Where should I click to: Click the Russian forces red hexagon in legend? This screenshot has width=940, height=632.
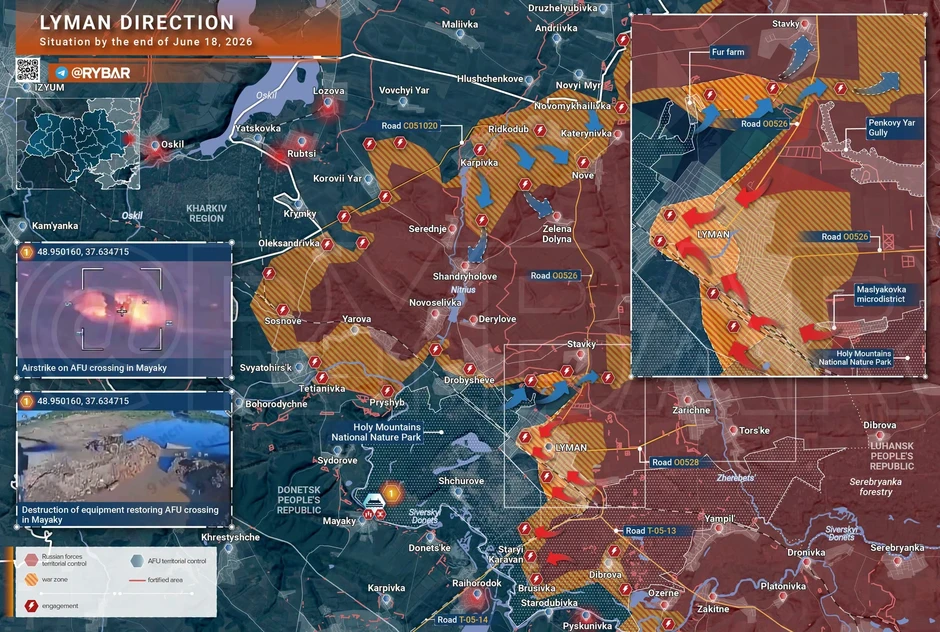click(31, 560)
